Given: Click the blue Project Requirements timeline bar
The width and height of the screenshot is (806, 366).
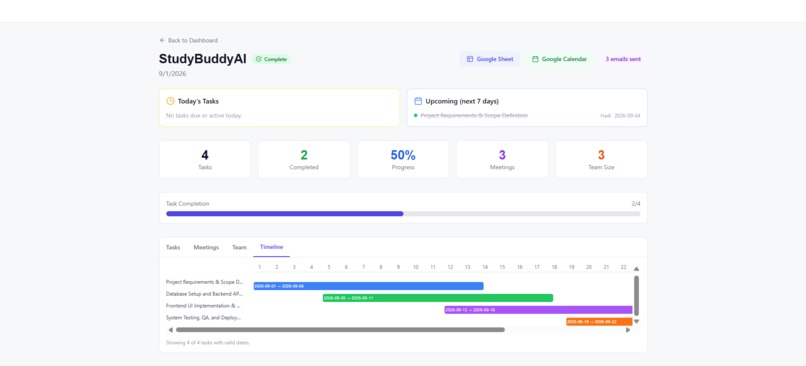Looking at the screenshot, I should (x=369, y=286).
